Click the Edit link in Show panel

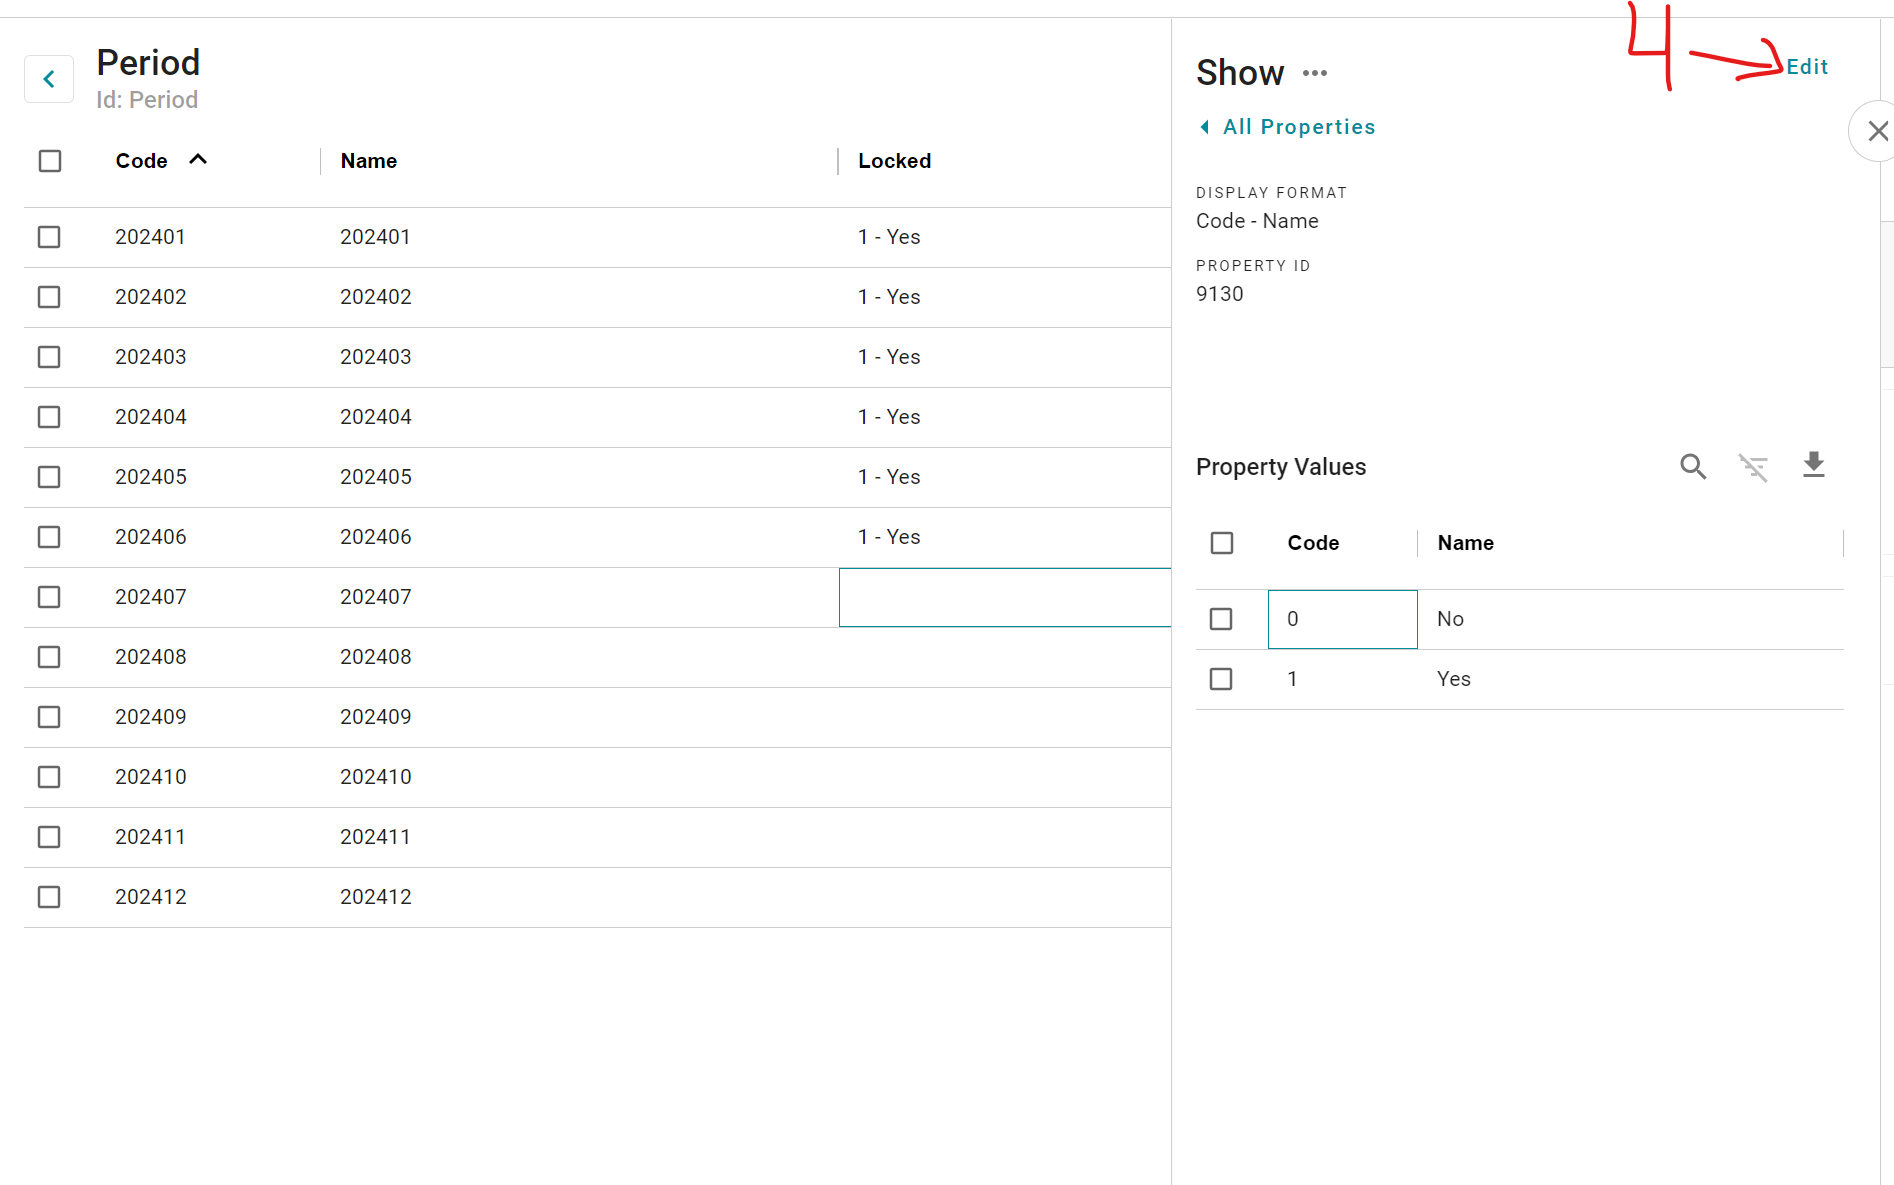(1807, 67)
